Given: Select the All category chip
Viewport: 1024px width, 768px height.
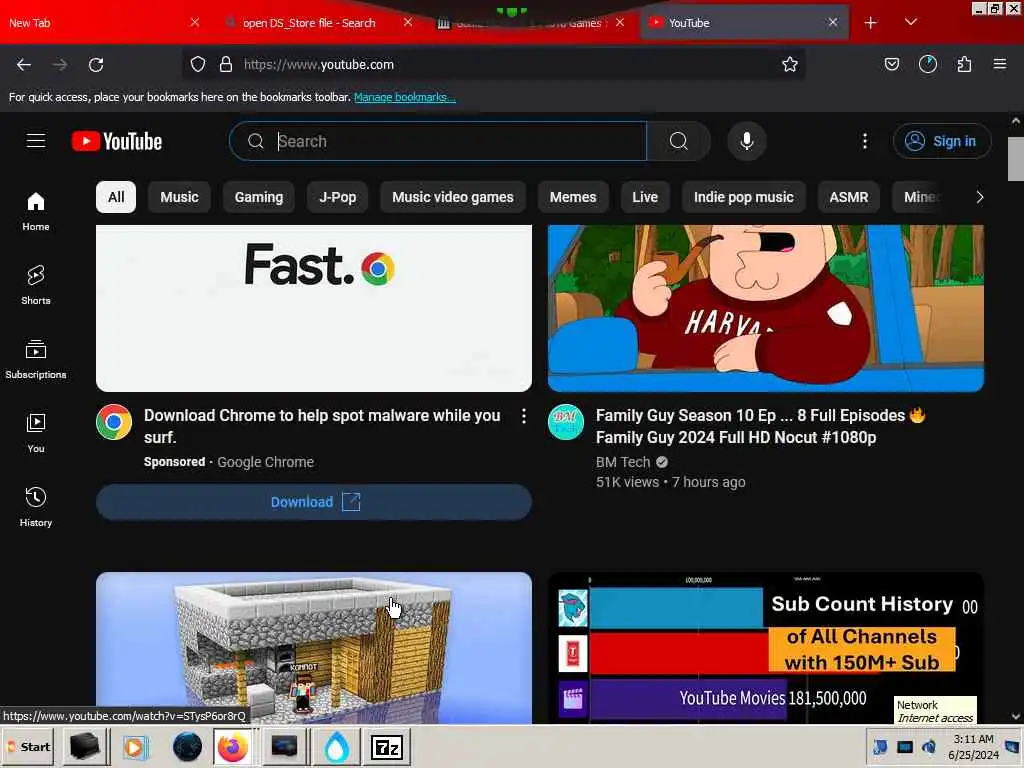Looking at the screenshot, I should point(116,197).
